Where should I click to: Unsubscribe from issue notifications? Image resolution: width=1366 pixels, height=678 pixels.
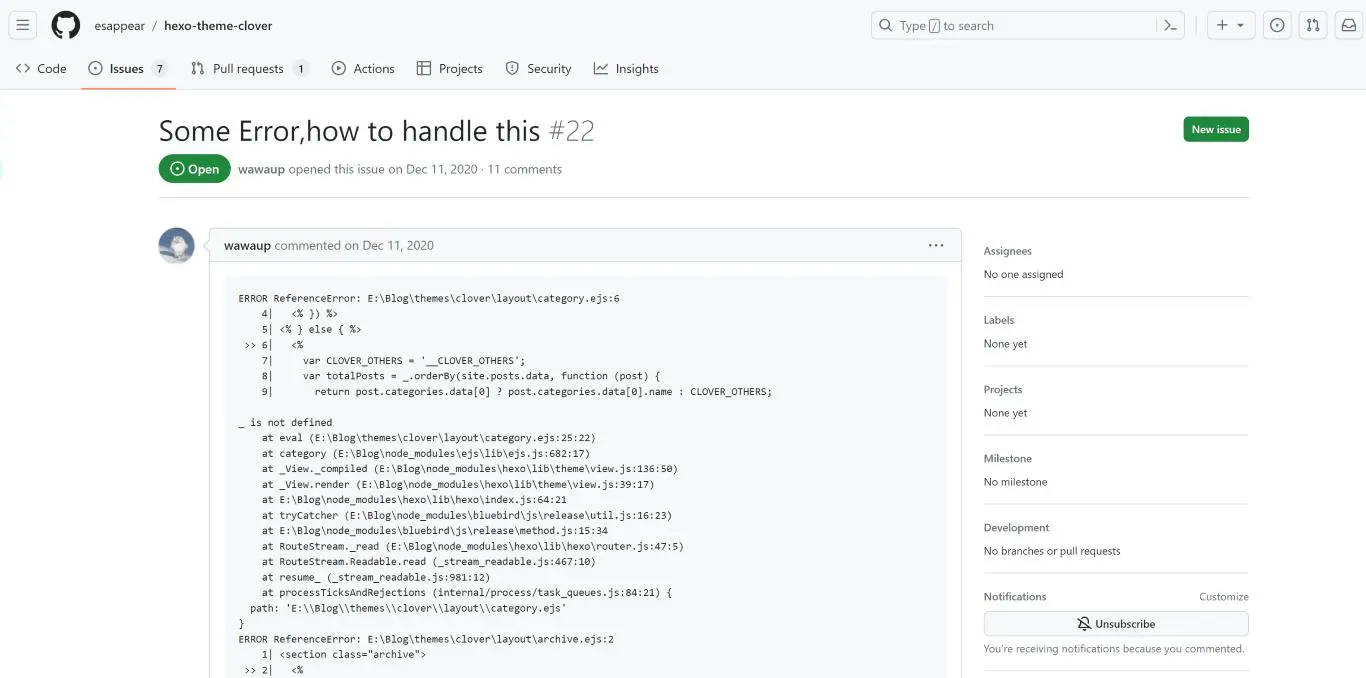click(x=1115, y=624)
